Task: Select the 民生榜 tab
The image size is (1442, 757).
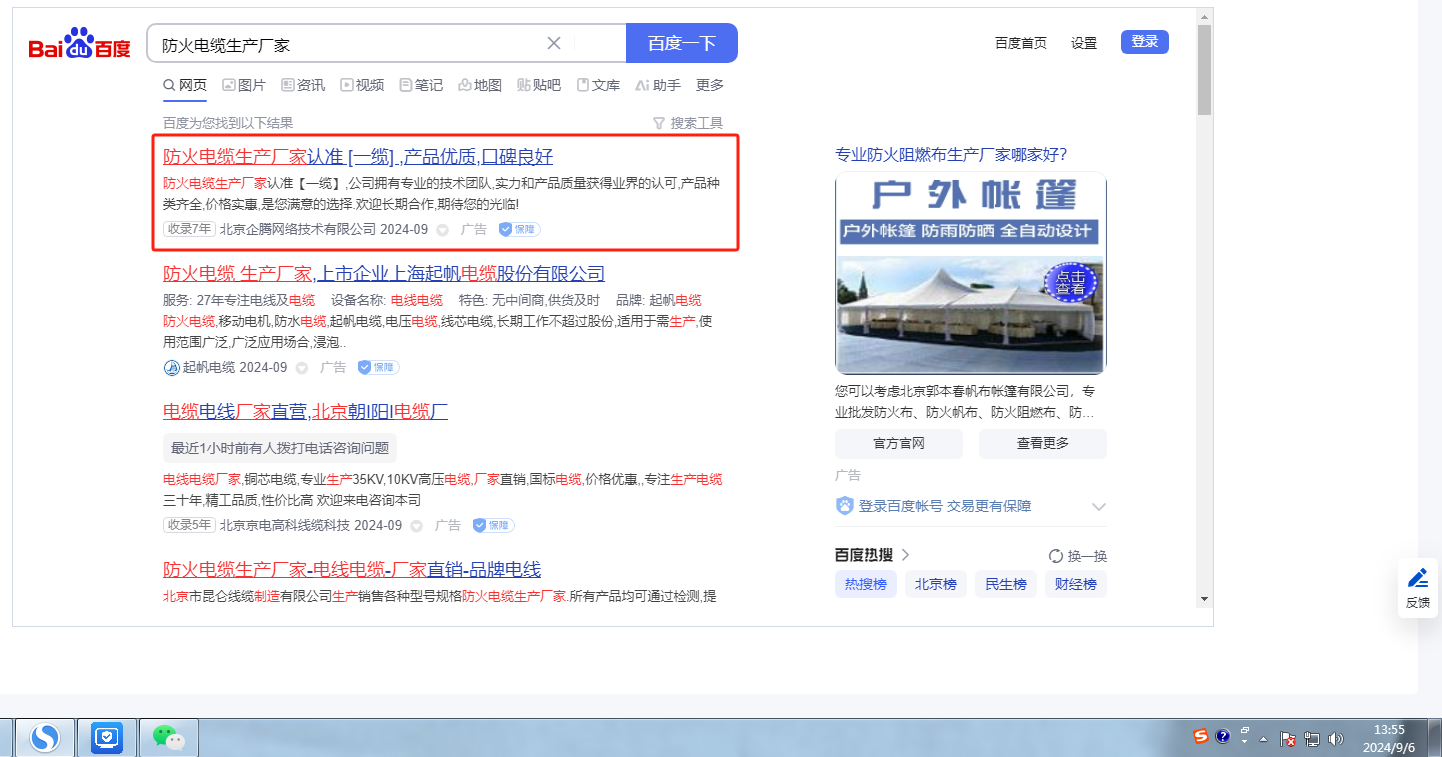Action: (1006, 584)
